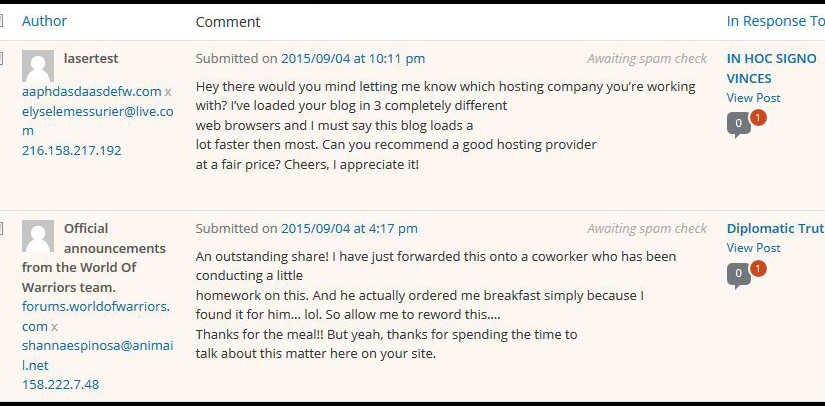
Task: Sort by the In Response To column
Action: [775, 21]
